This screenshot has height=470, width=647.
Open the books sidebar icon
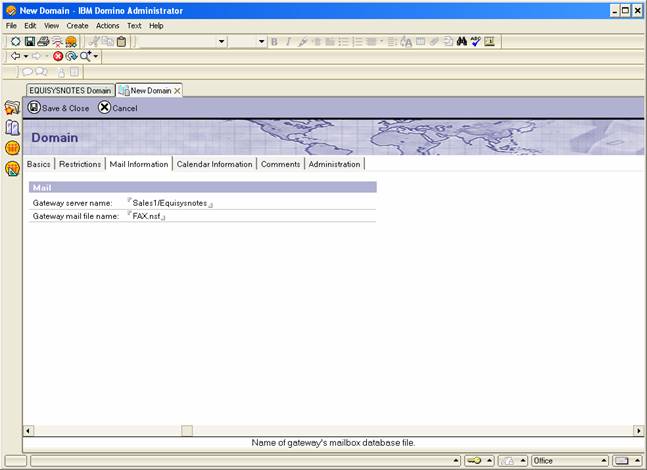[12, 128]
